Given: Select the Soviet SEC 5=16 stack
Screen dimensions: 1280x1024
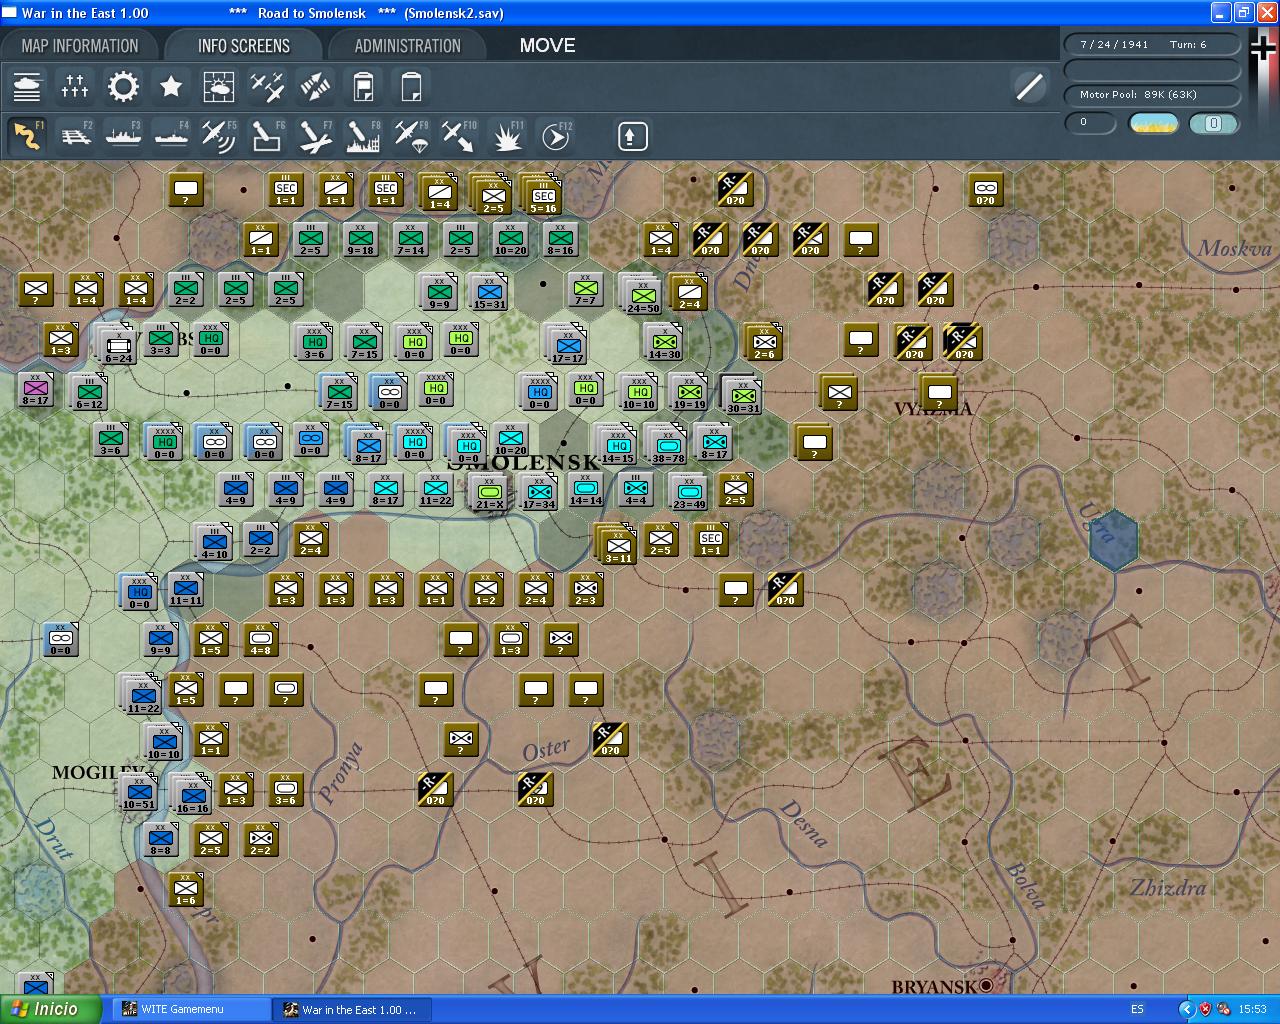Looking at the screenshot, I should [541, 194].
